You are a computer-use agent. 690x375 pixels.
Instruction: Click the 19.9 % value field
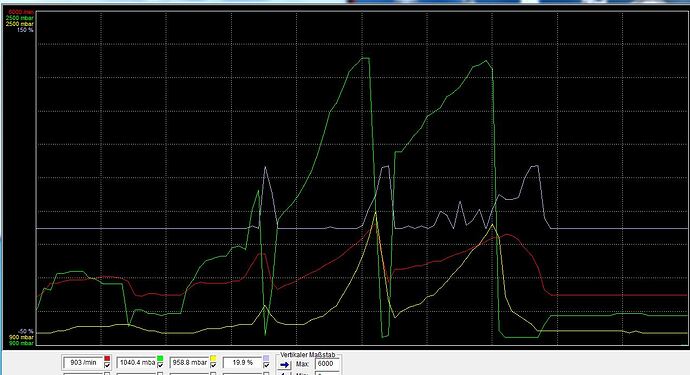[x=242, y=363]
